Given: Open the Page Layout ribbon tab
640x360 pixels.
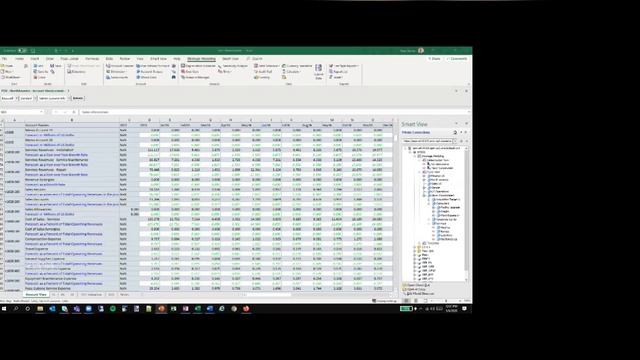Looking at the screenshot, I should (x=69, y=59).
